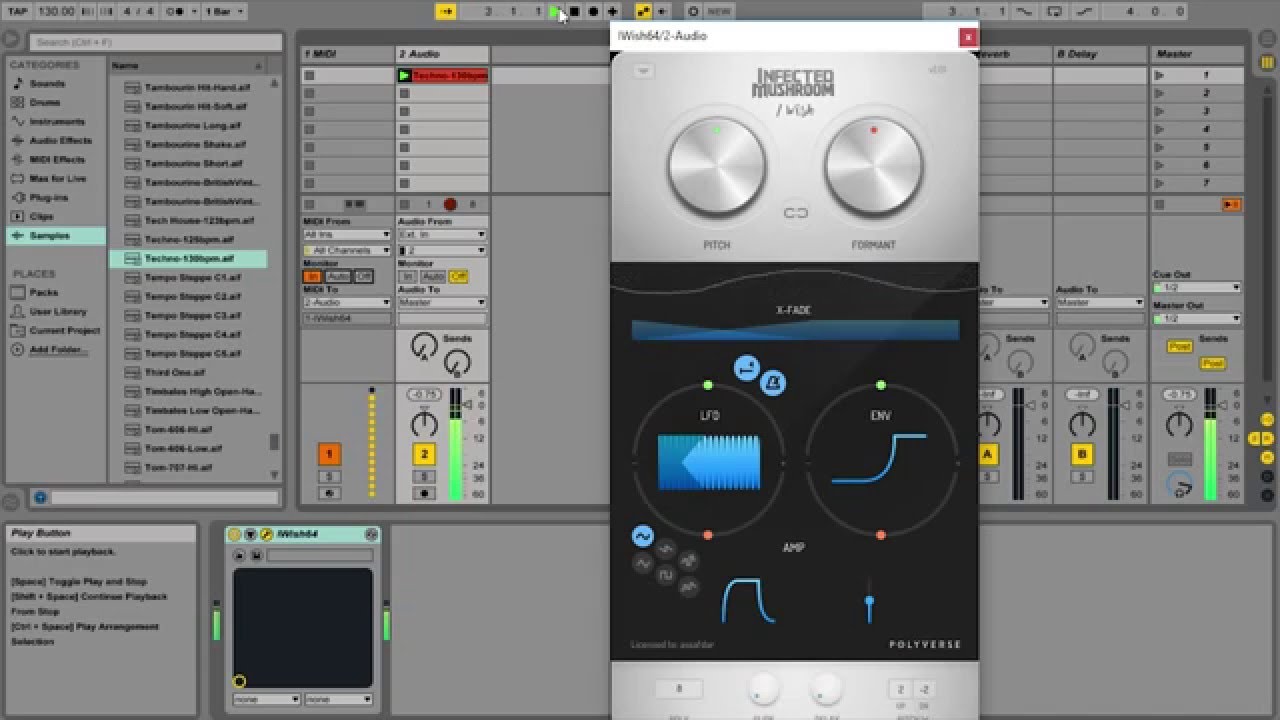The image size is (1280, 720).
Task: Select the MIDI Effects category
Action: pyautogui.click(x=57, y=160)
